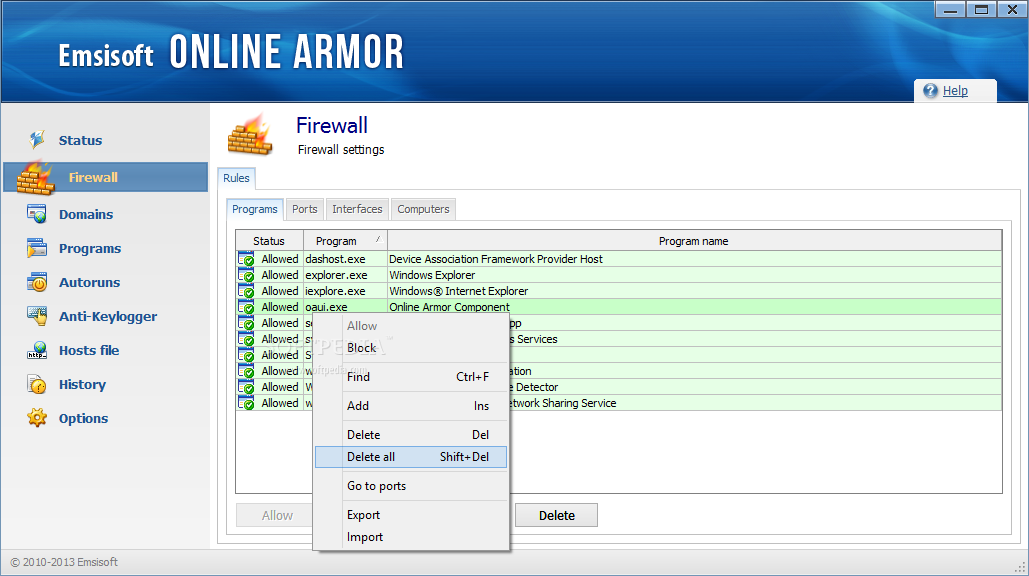Click the History clock document icon

coord(37,384)
